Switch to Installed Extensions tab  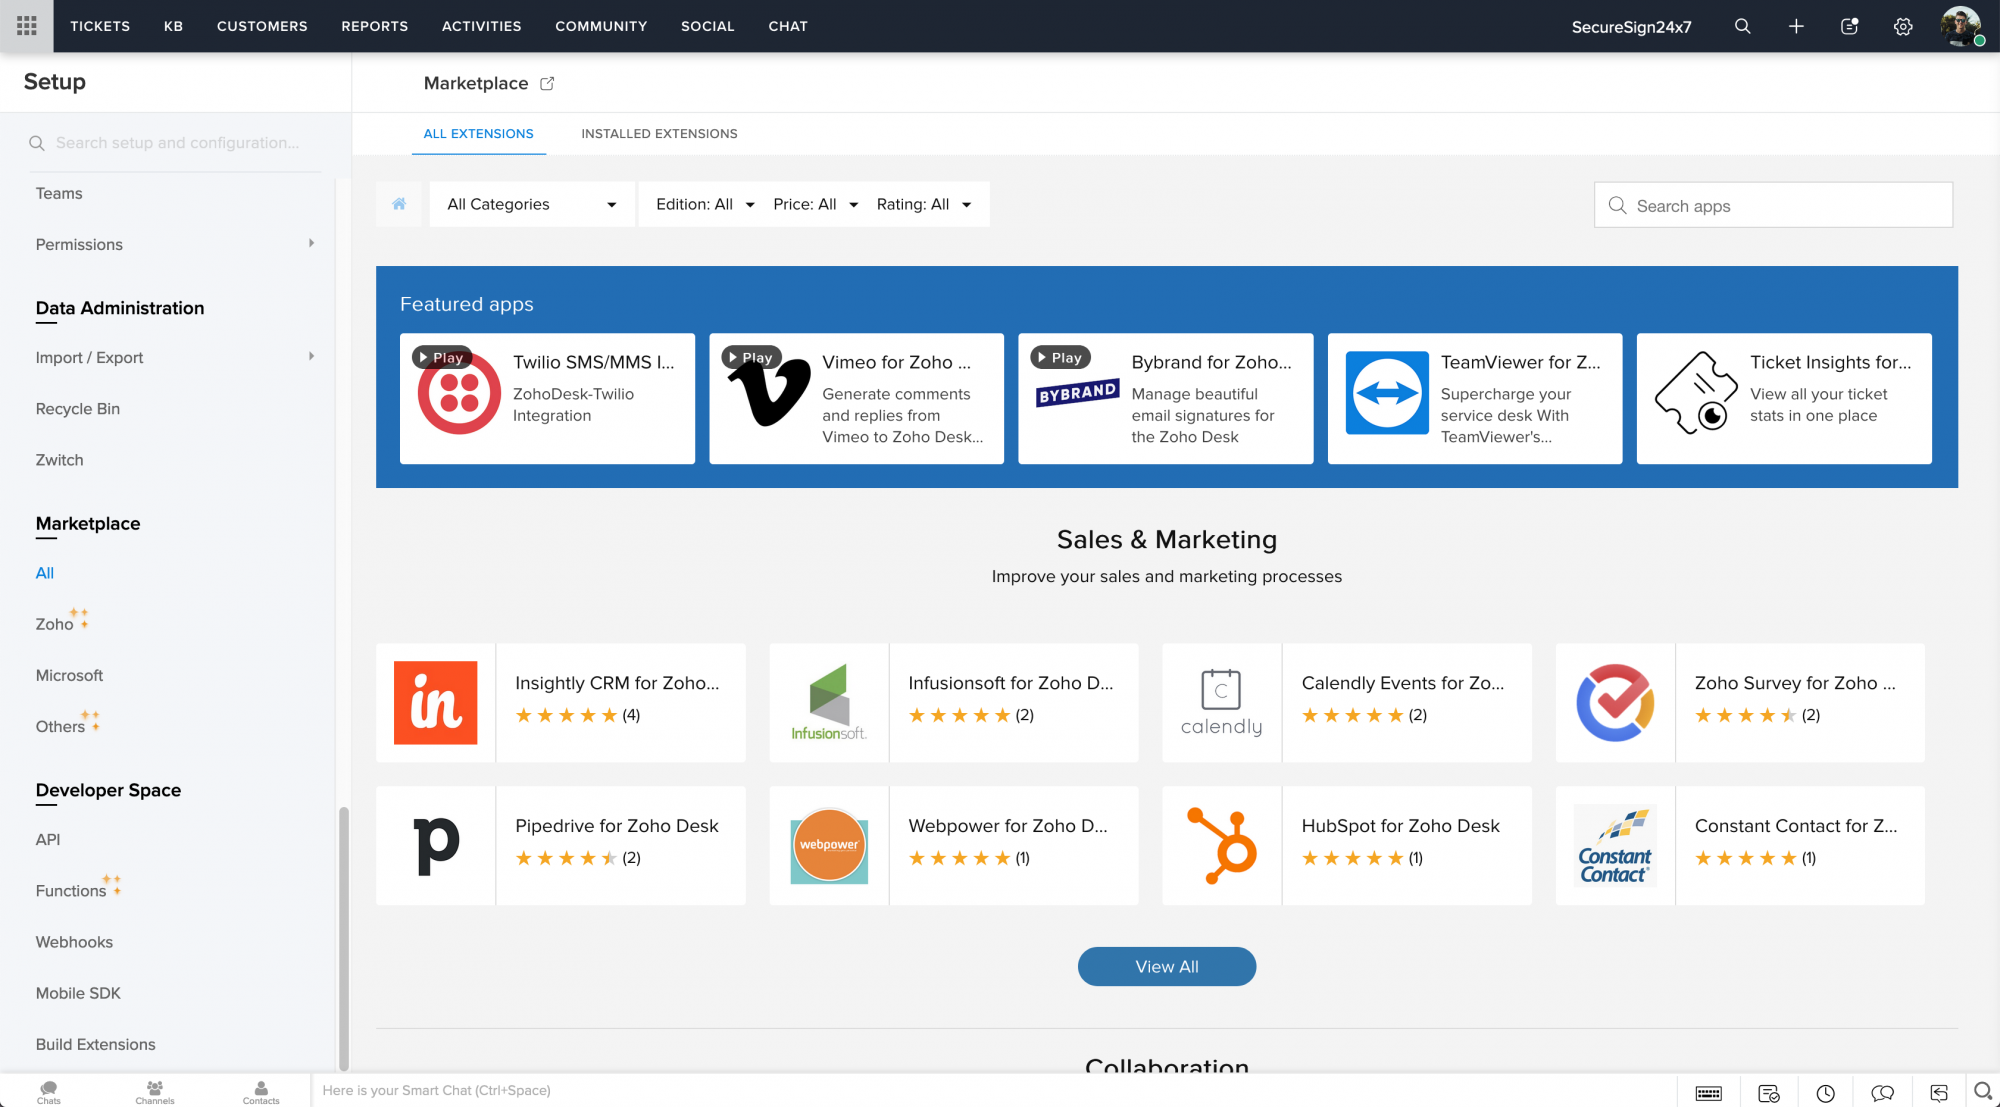pos(659,133)
